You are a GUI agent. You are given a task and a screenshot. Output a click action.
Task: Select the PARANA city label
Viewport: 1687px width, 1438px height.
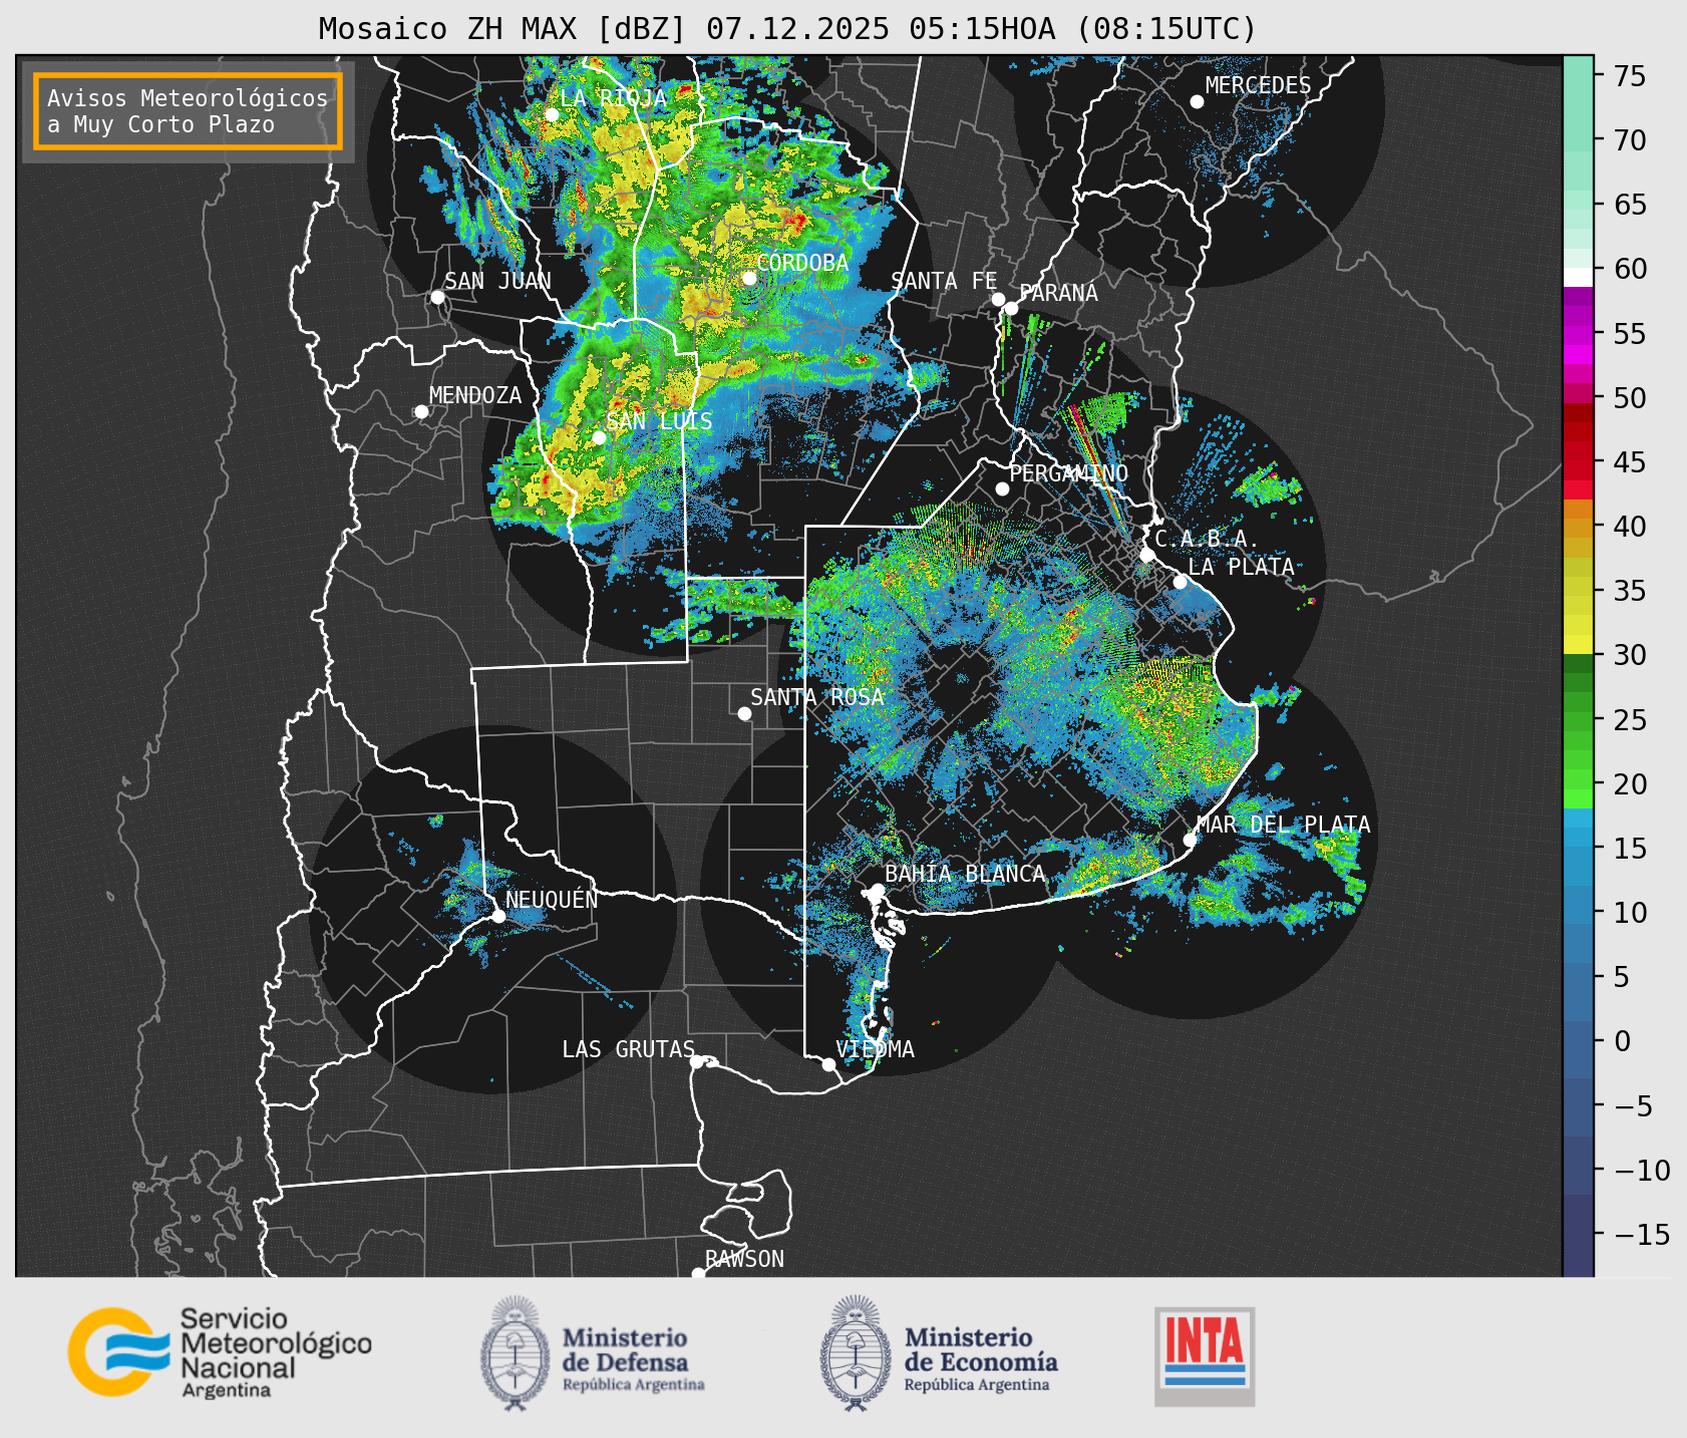pos(1058,293)
